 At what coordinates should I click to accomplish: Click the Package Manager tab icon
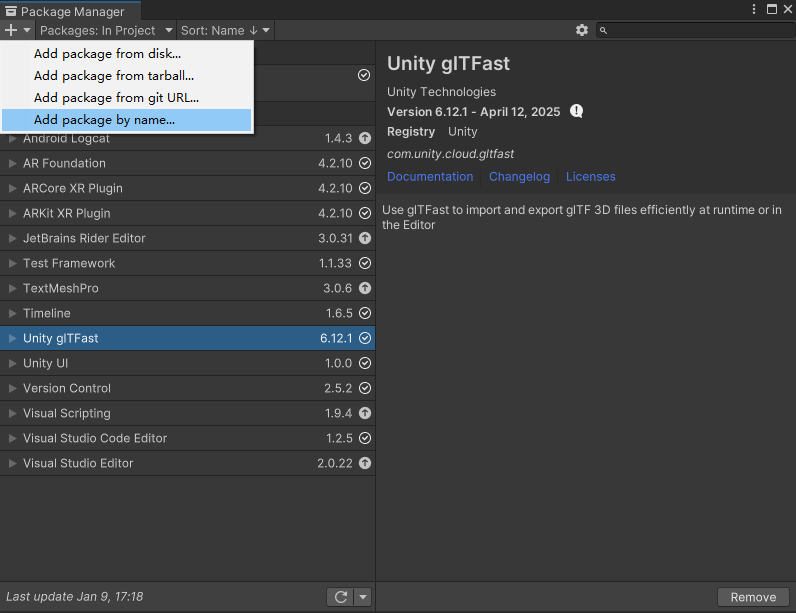[x=11, y=11]
